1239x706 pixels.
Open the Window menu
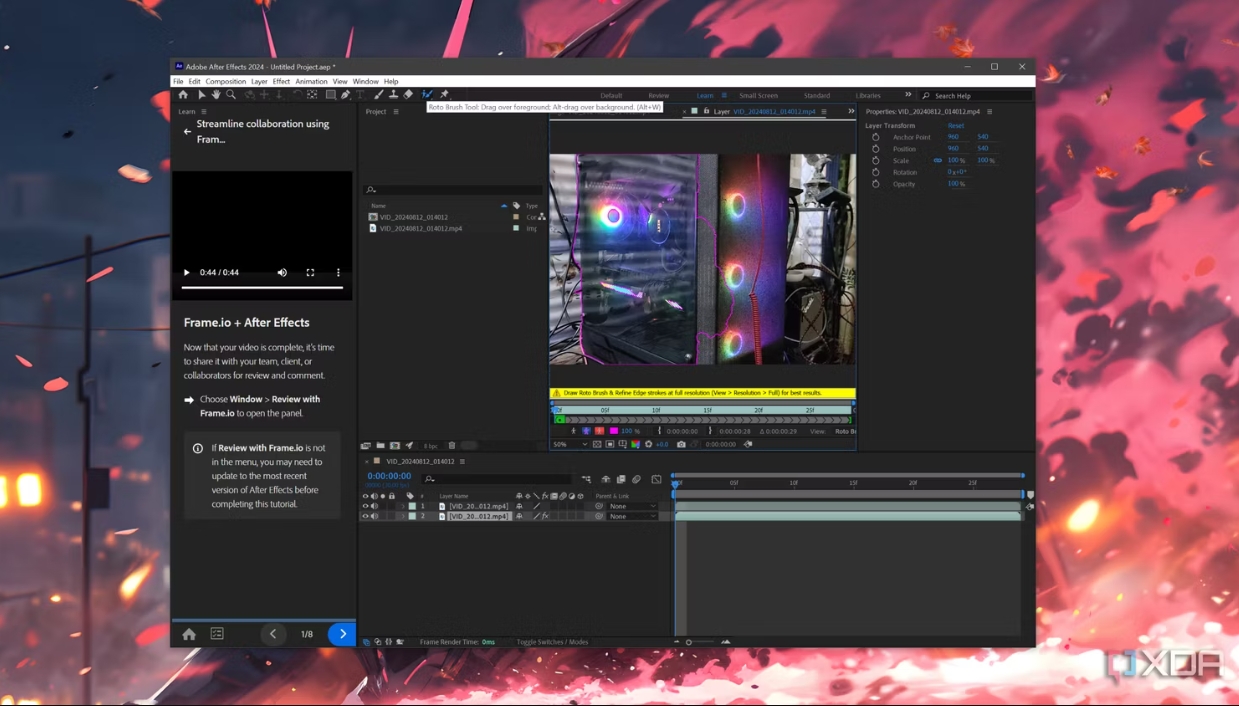click(365, 81)
